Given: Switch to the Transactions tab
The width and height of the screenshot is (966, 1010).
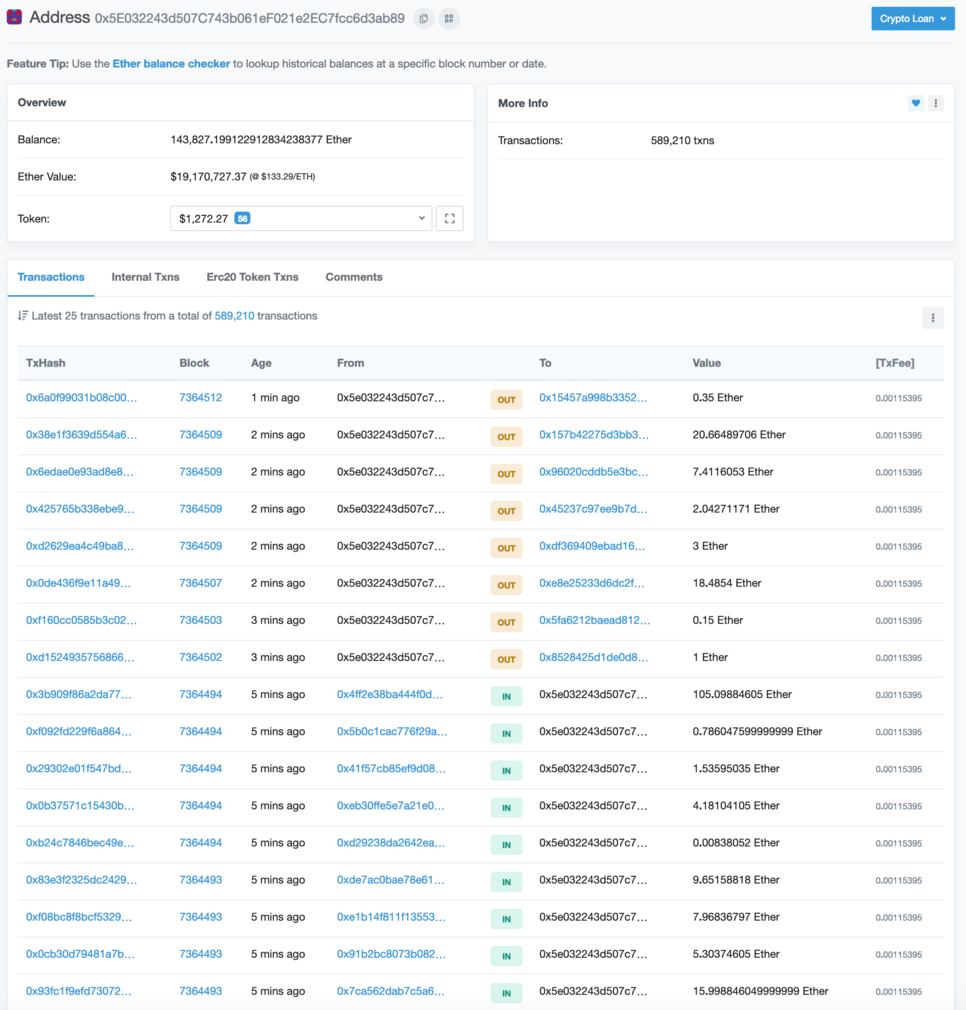Looking at the screenshot, I should point(51,277).
